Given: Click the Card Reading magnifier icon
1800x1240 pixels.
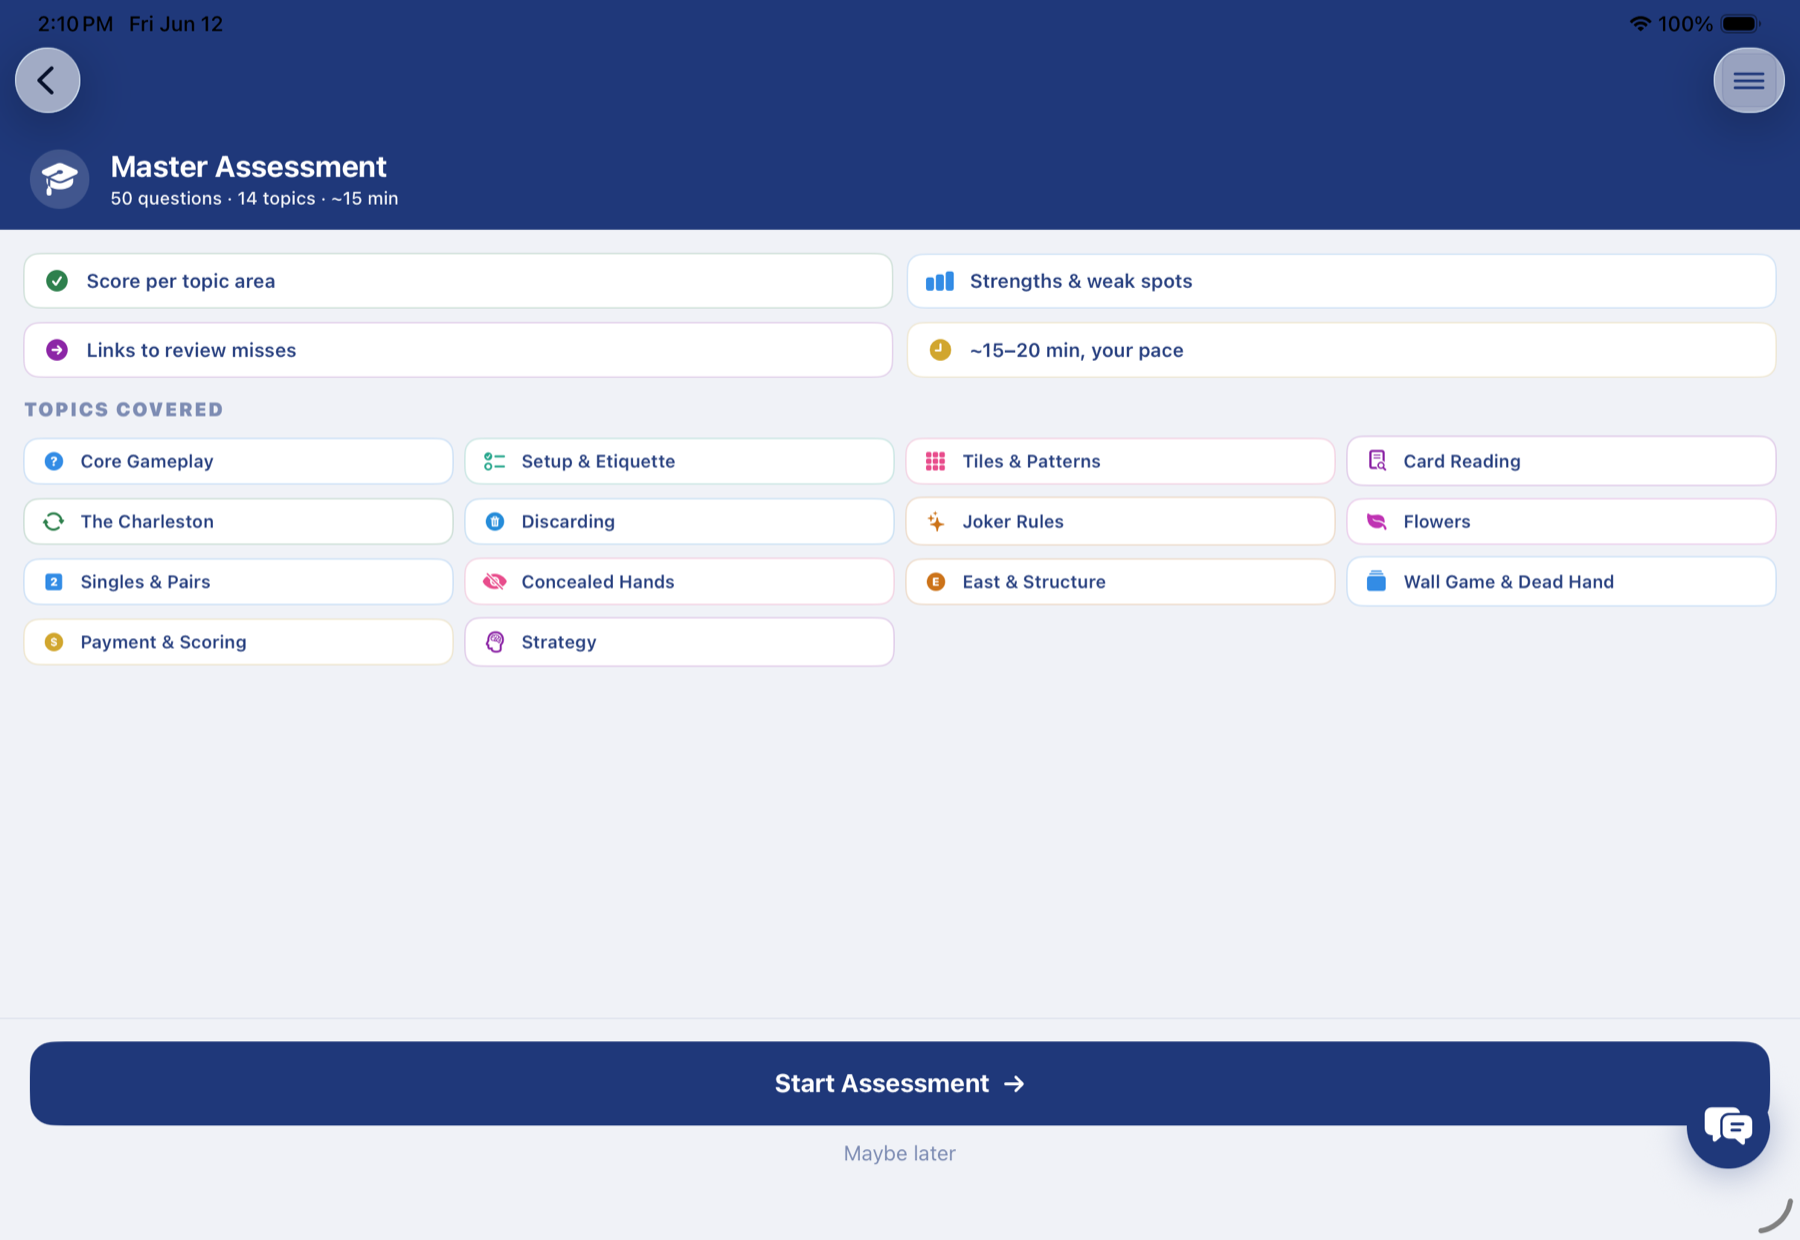Looking at the screenshot, I should point(1377,460).
